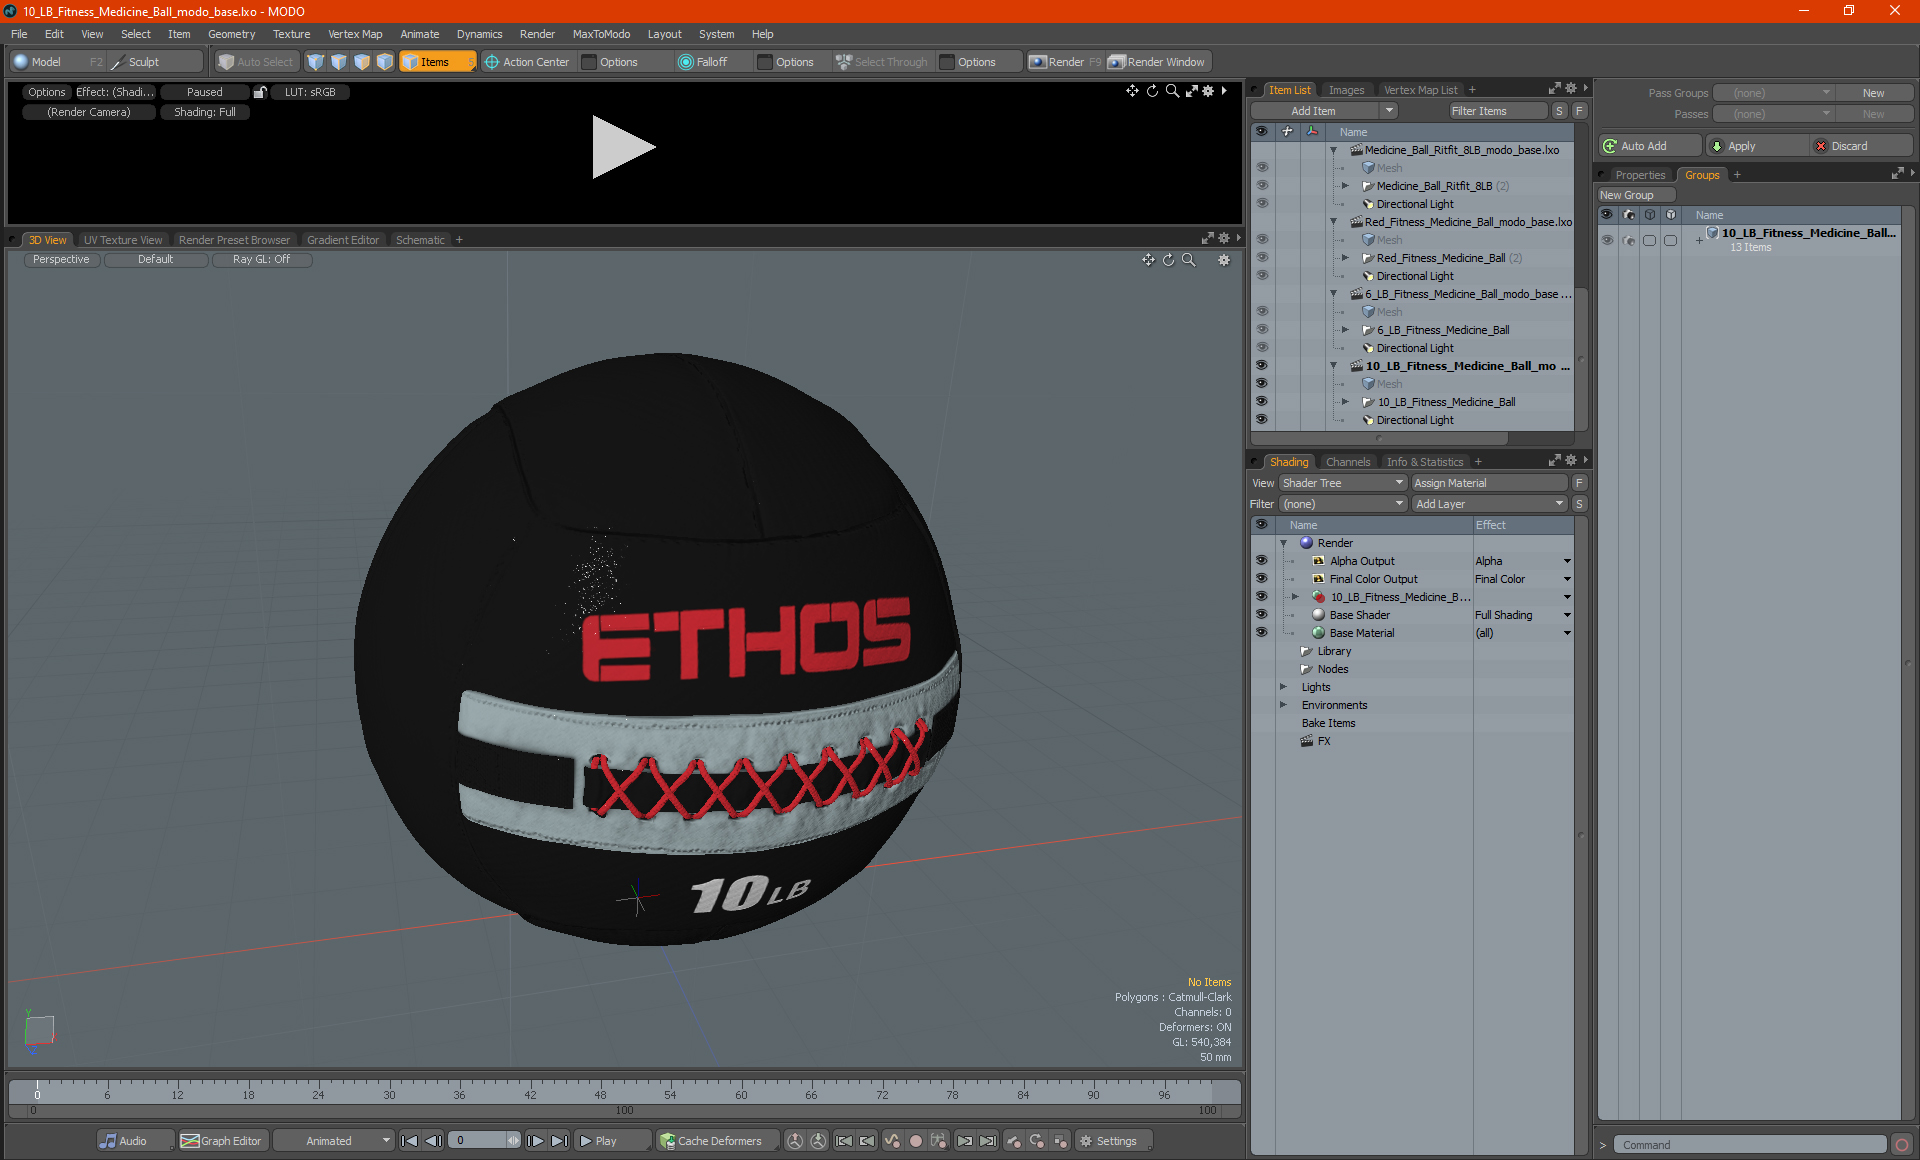Open the Graph Editor
The height and width of the screenshot is (1160, 1920).
(x=222, y=1141)
